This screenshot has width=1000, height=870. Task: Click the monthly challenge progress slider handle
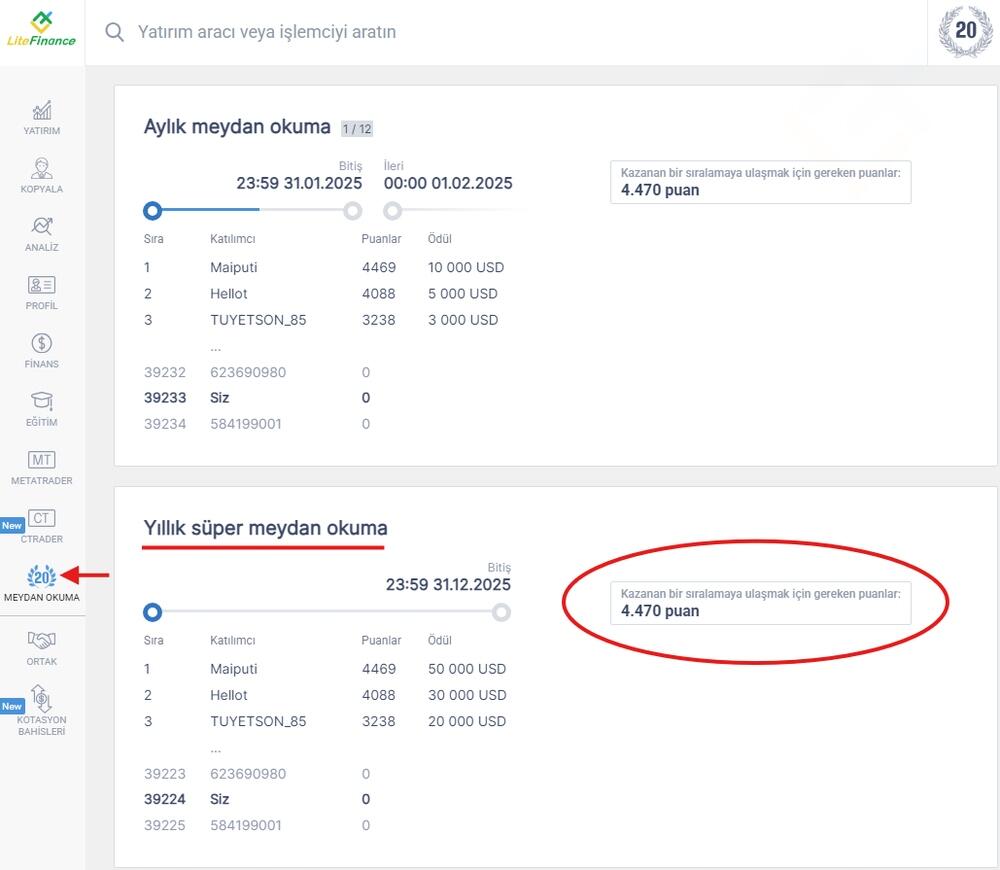(152, 211)
